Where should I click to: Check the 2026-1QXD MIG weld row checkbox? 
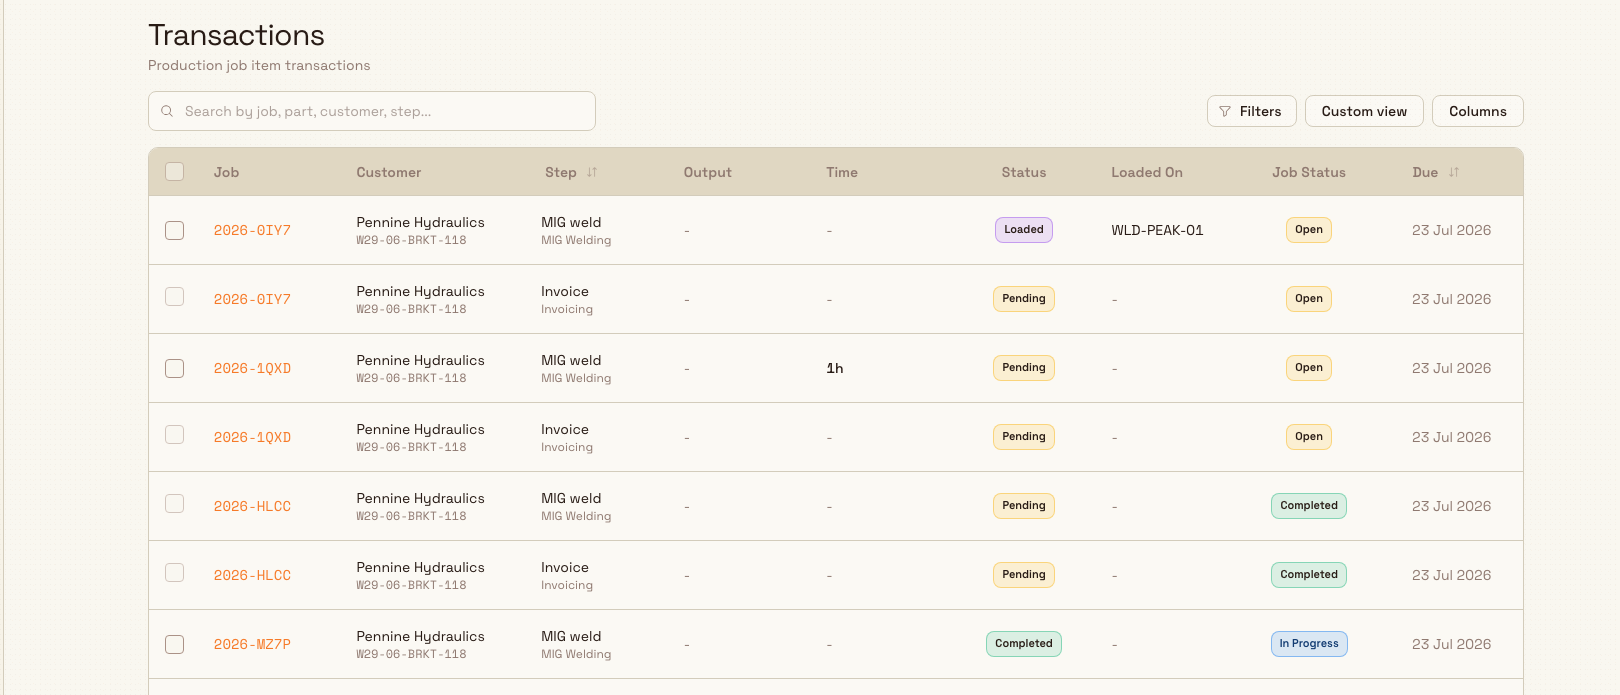pos(175,368)
